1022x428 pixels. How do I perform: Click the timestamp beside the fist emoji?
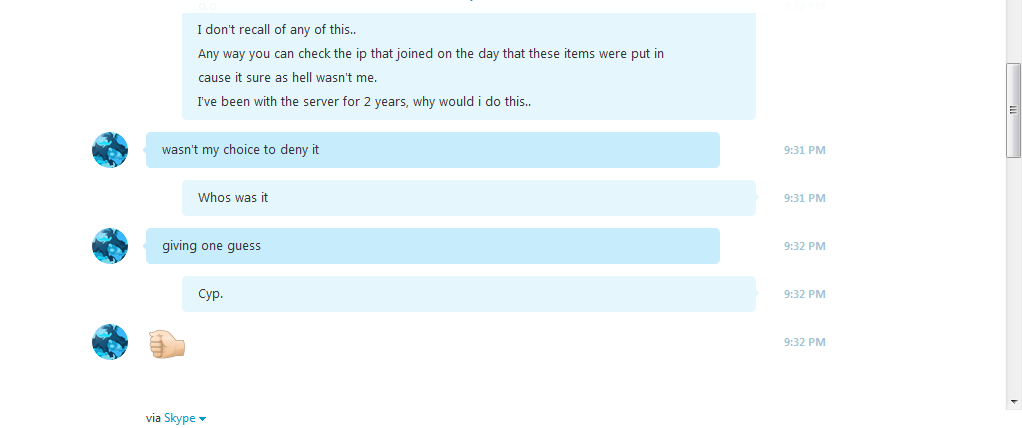[804, 342]
